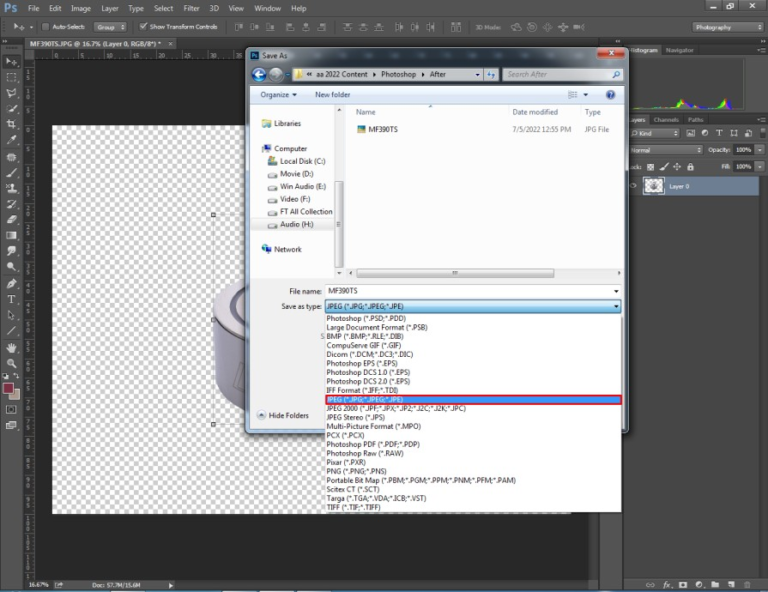This screenshot has width=768, height=592.
Task: Click the File name input field
Action: (x=469, y=291)
